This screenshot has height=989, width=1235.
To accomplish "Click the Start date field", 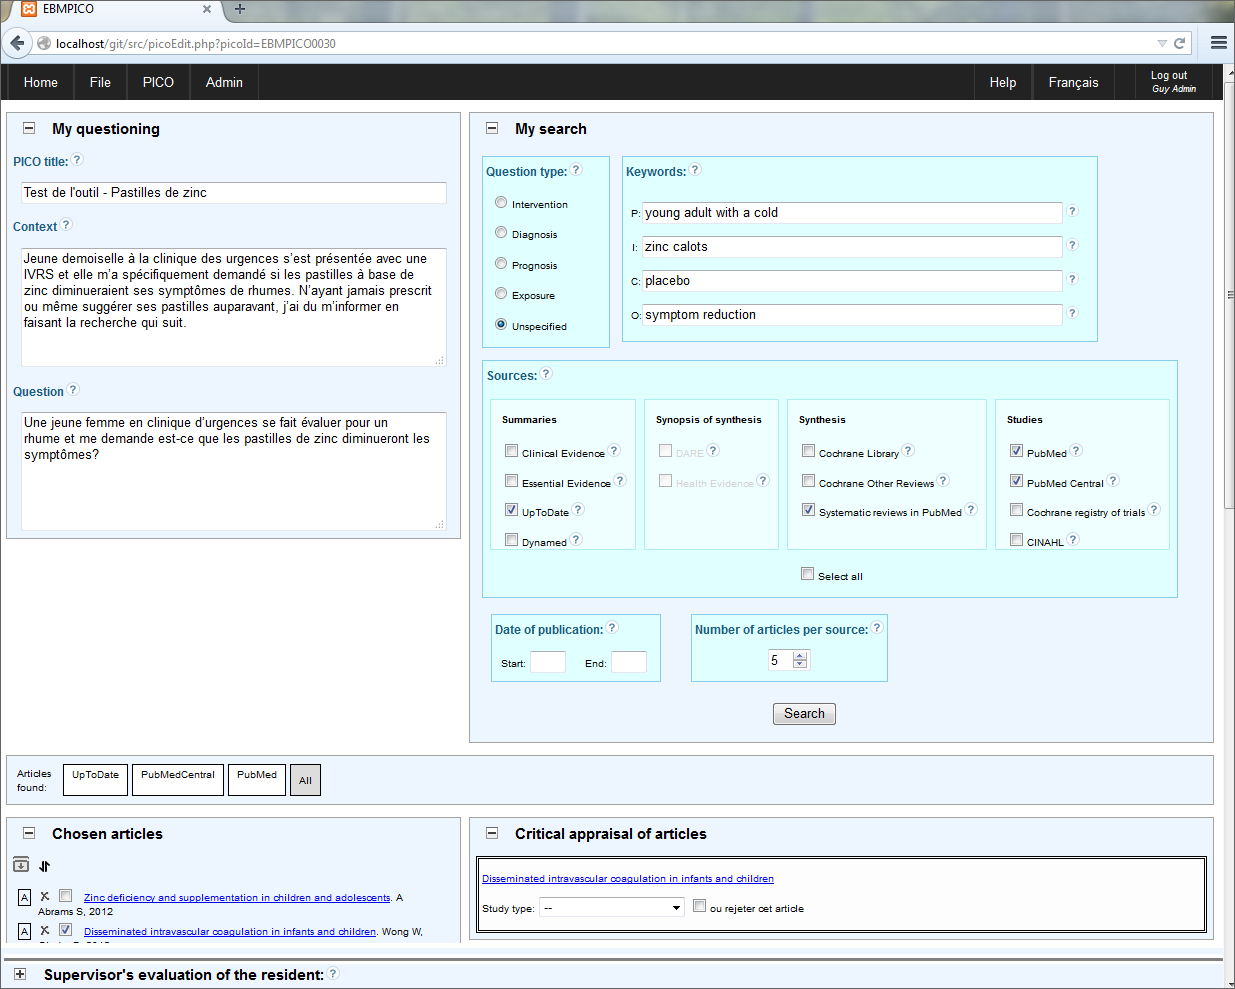I will (548, 661).
